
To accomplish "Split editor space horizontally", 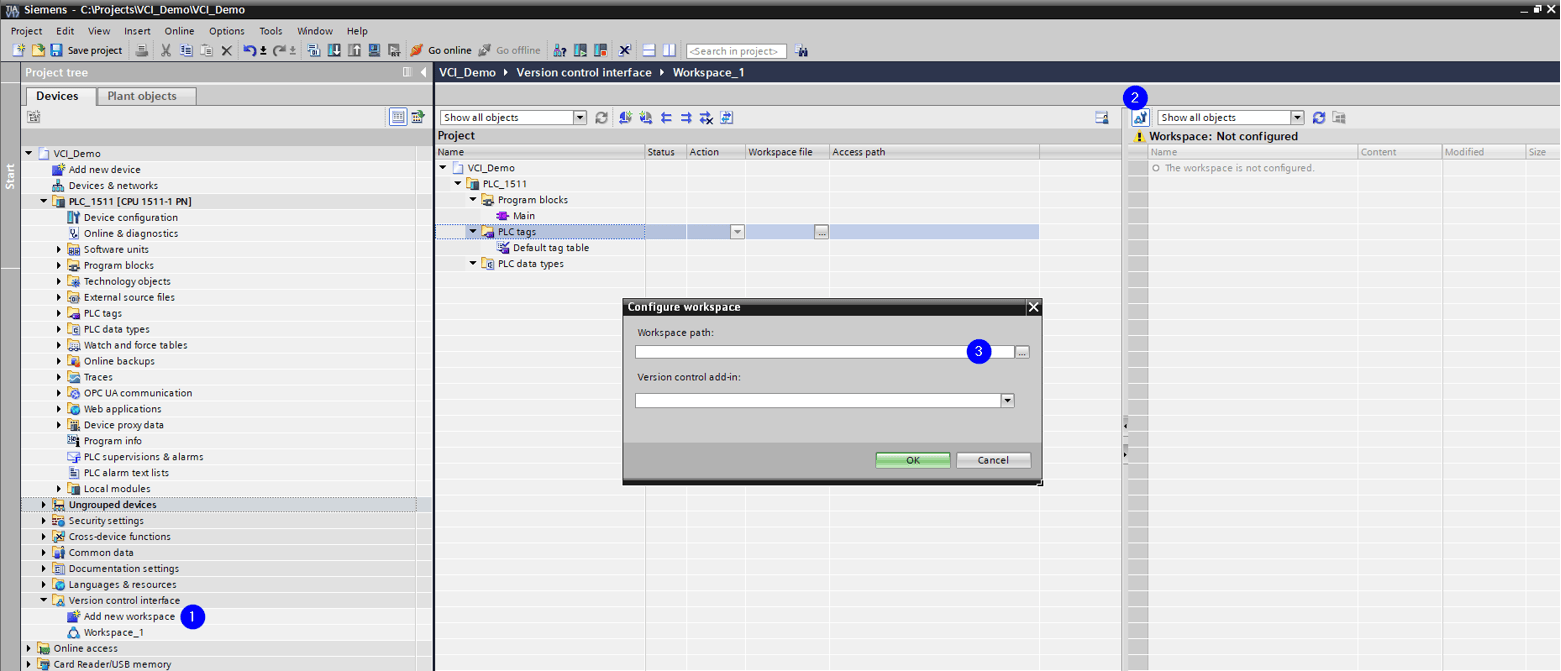I will pos(648,50).
